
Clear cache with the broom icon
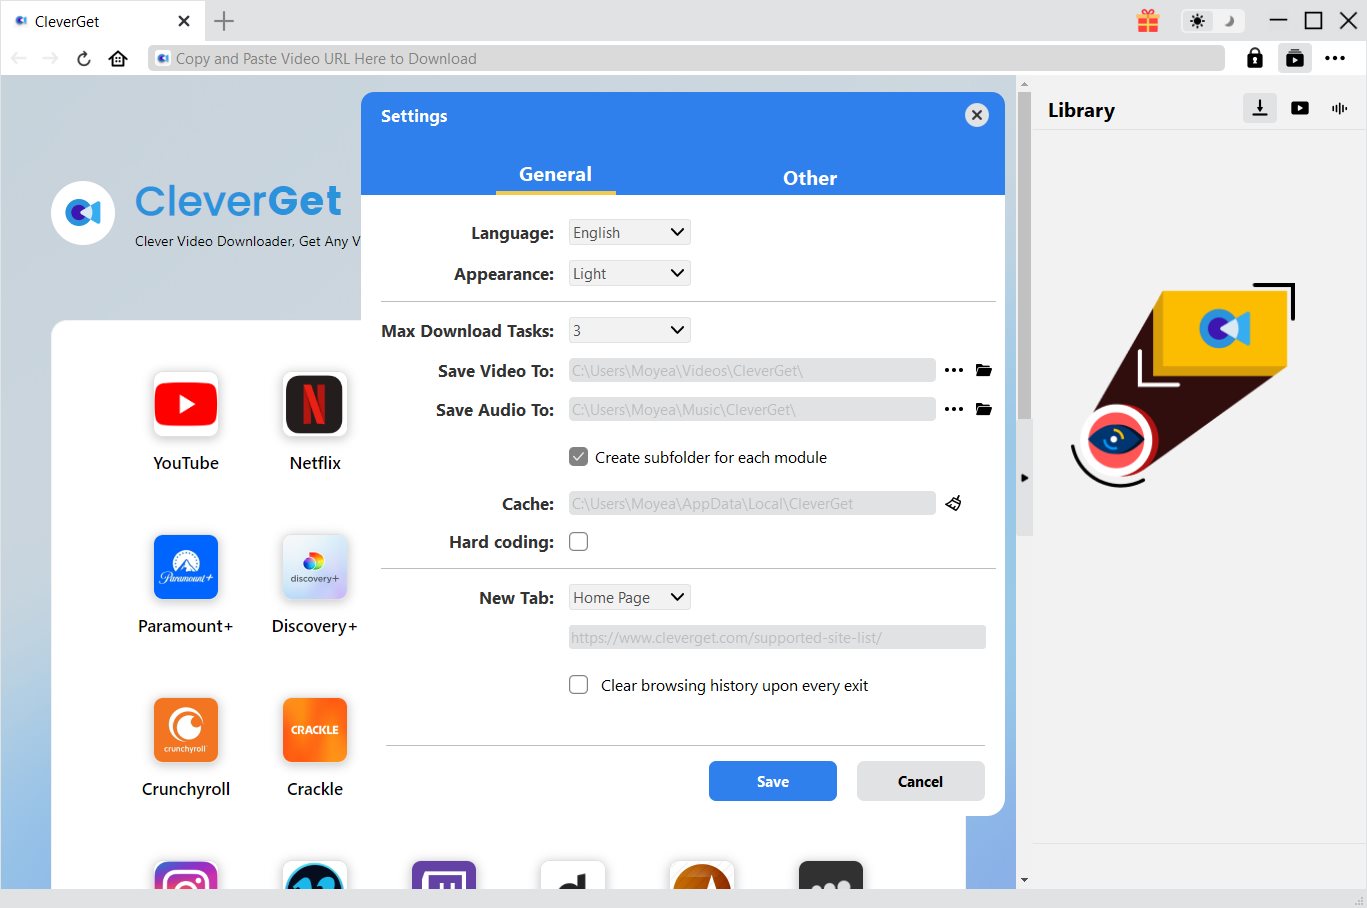click(954, 503)
